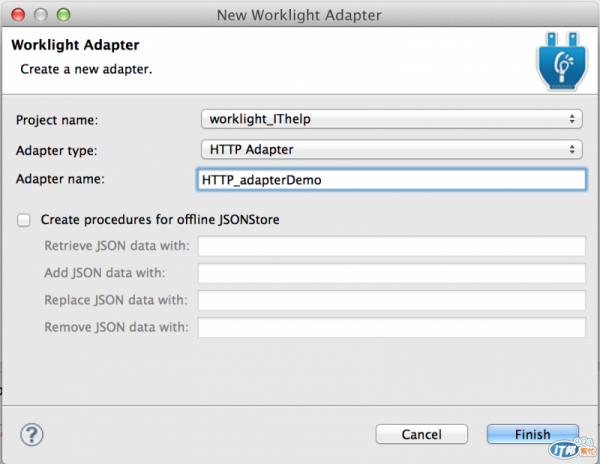This screenshot has width=600, height=464.
Task: Click the 'Add JSON data with:' label
Action: 105,273
